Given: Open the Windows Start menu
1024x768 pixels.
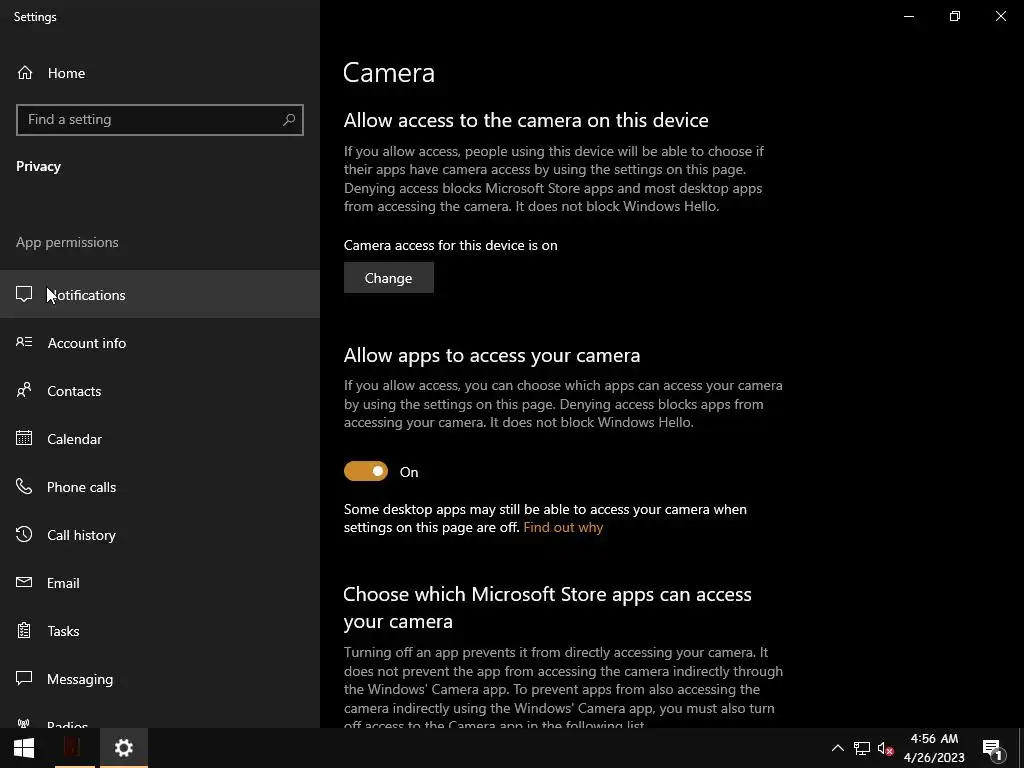Looking at the screenshot, I should (x=24, y=748).
